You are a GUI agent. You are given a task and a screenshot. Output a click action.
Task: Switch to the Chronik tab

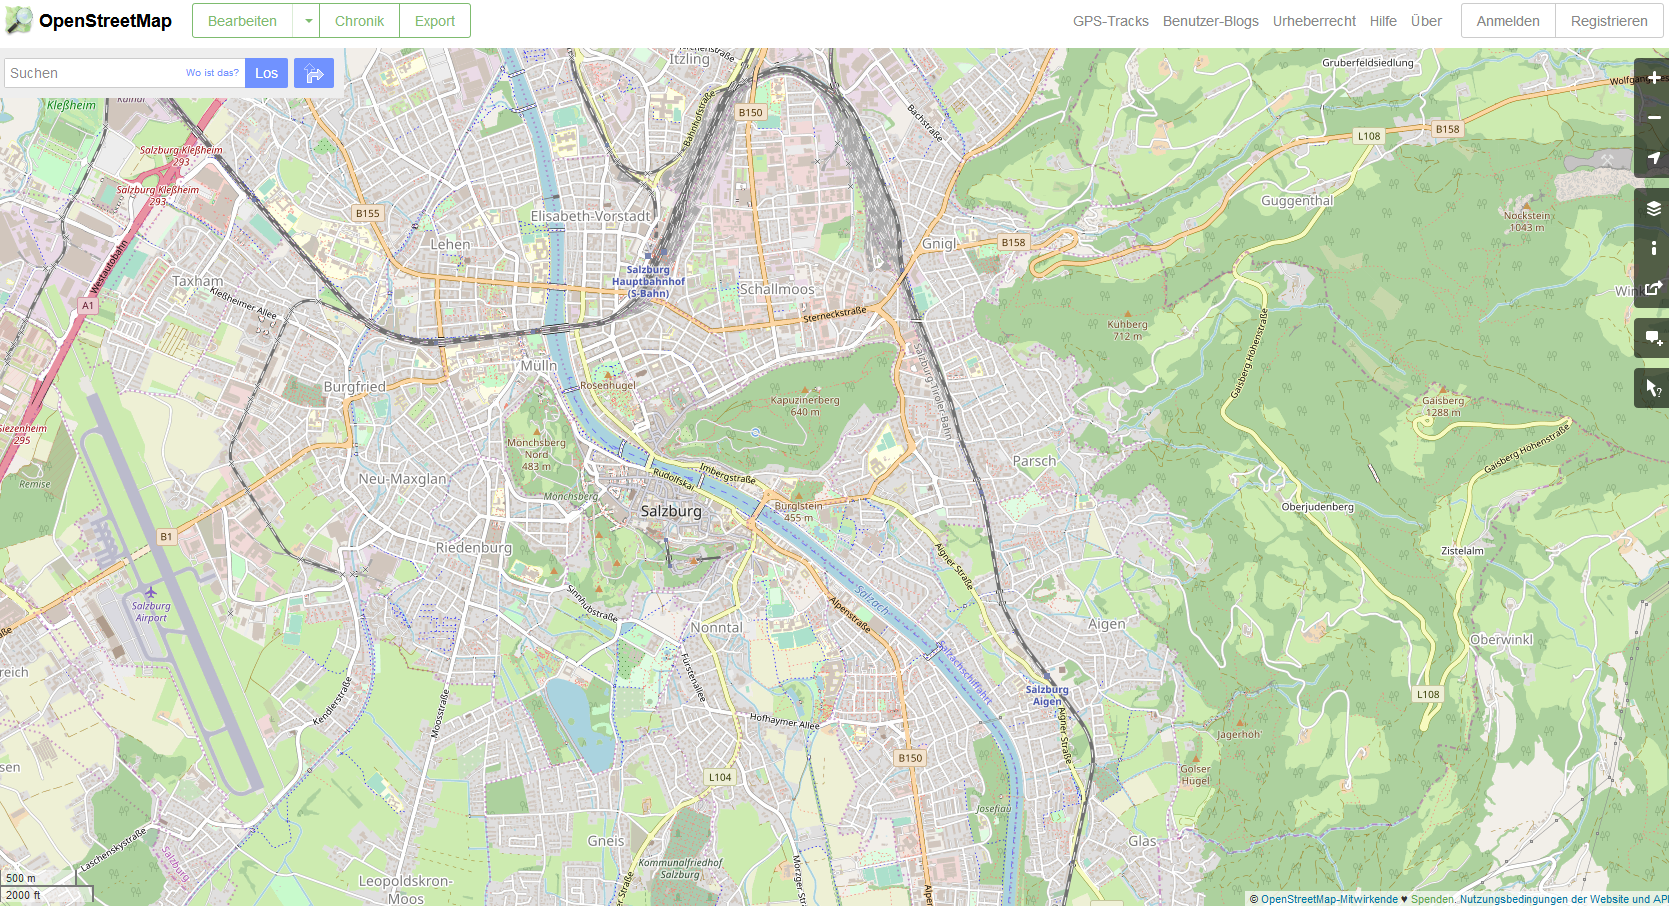(358, 20)
